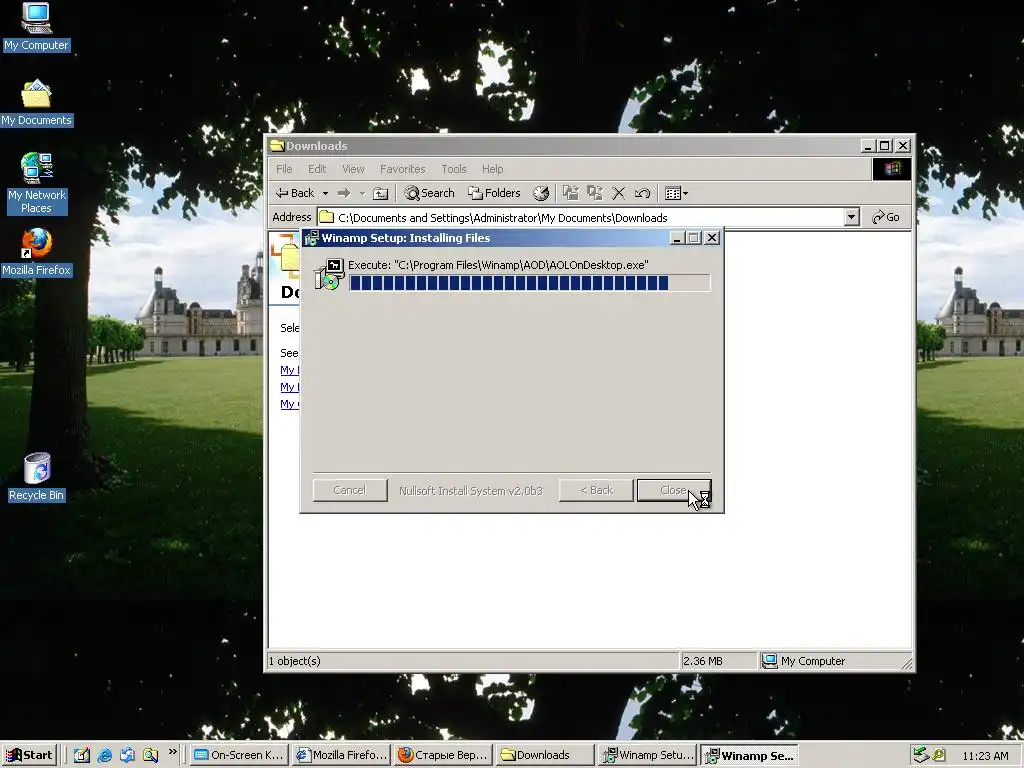Click the second system tray icon
The height and width of the screenshot is (768, 1024).
click(x=939, y=756)
